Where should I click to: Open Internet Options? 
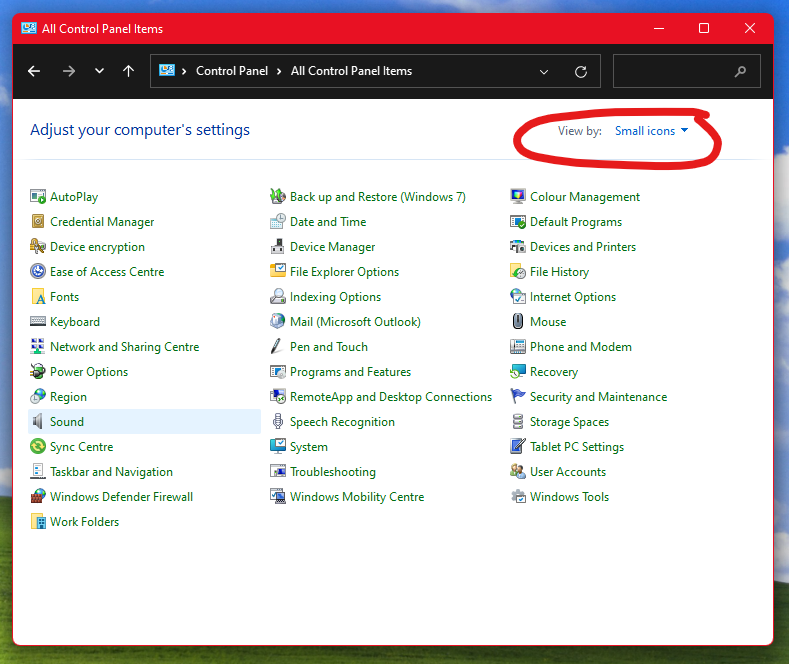pyautogui.click(x=573, y=297)
